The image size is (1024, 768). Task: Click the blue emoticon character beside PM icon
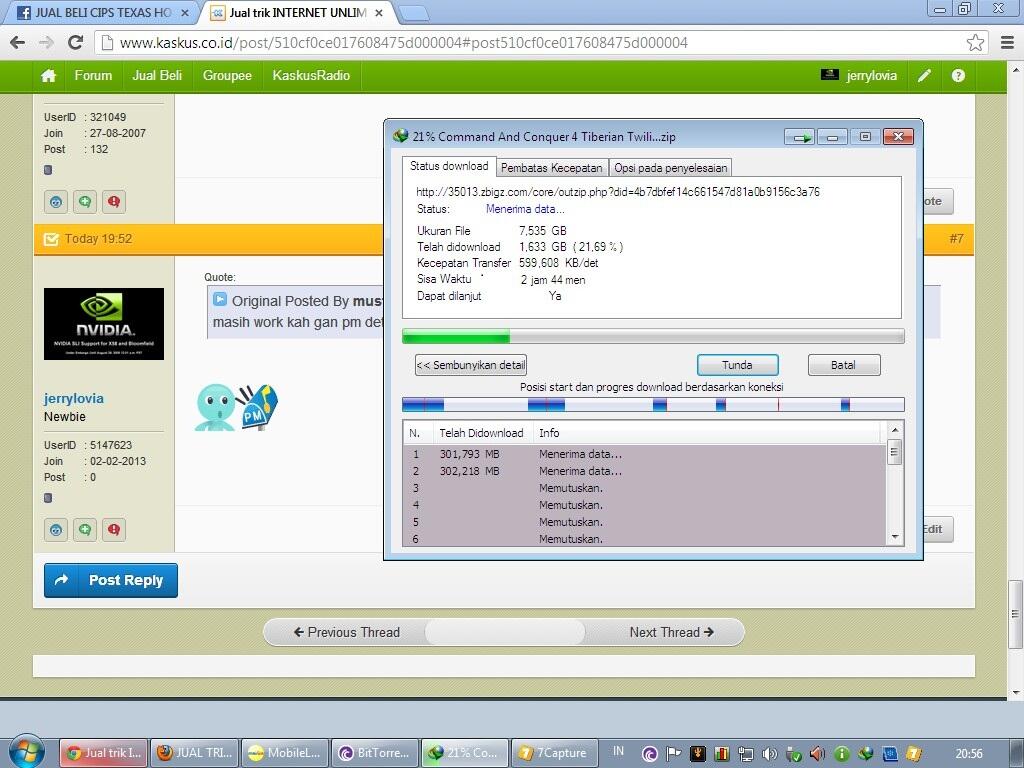tap(215, 408)
